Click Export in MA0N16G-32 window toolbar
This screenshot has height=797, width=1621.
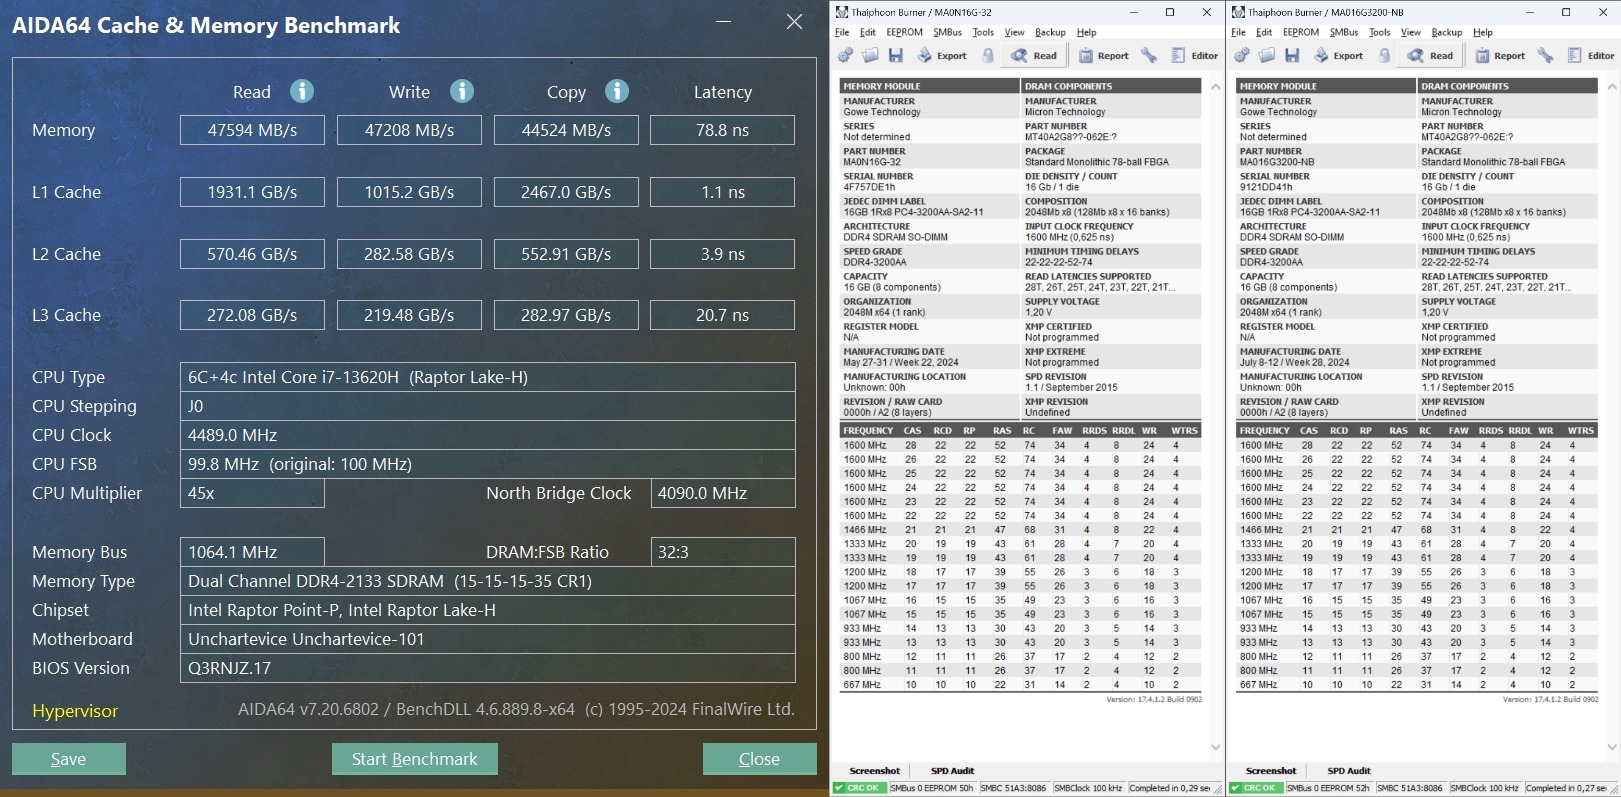(x=942, y=56)
